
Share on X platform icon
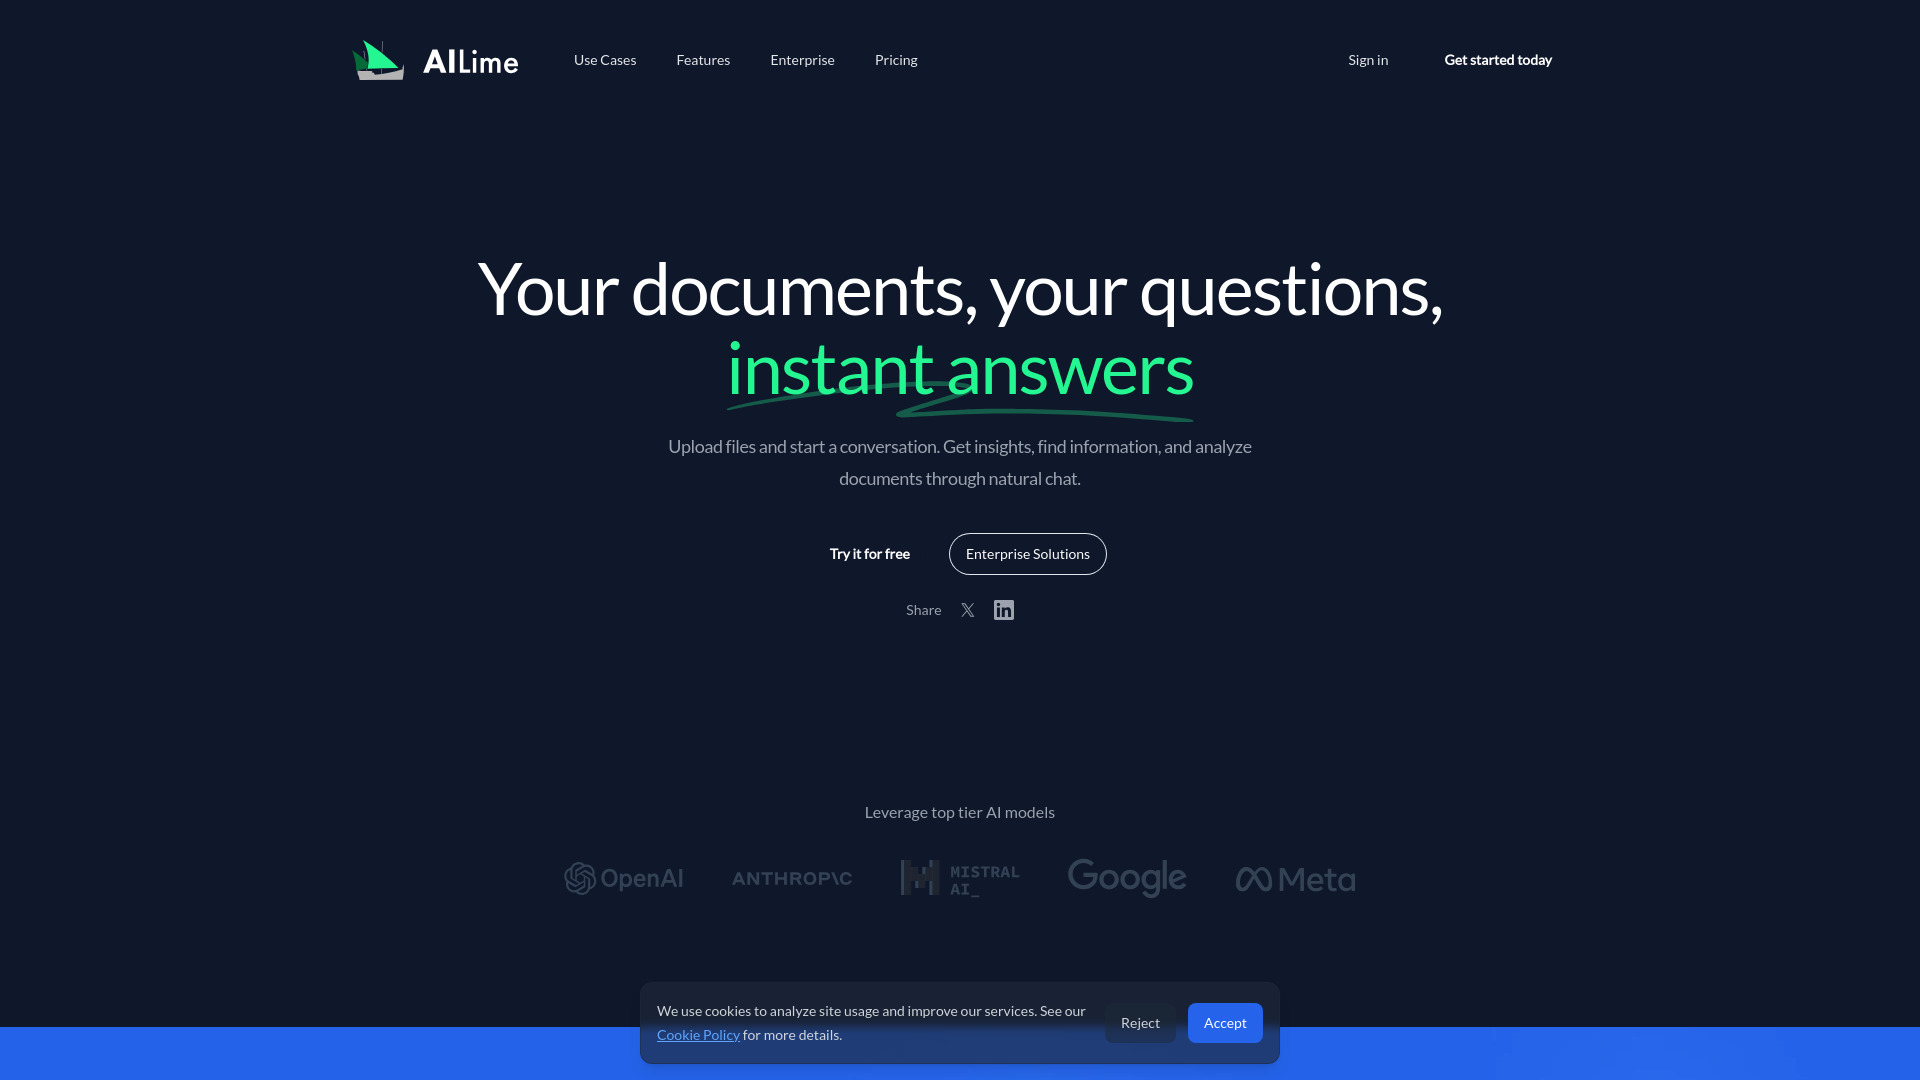click(x=967, y=609)
